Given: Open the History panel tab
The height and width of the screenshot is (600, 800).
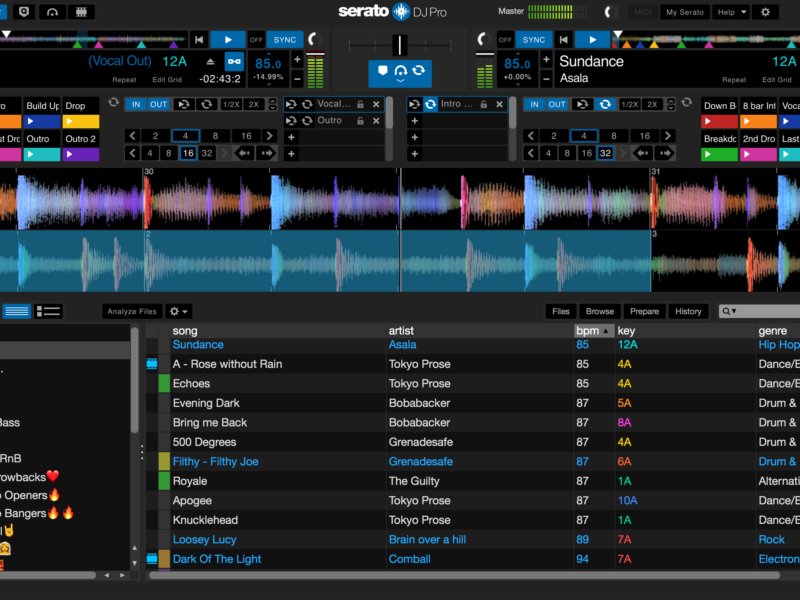Looking at the screenshot, I should 688,312.
